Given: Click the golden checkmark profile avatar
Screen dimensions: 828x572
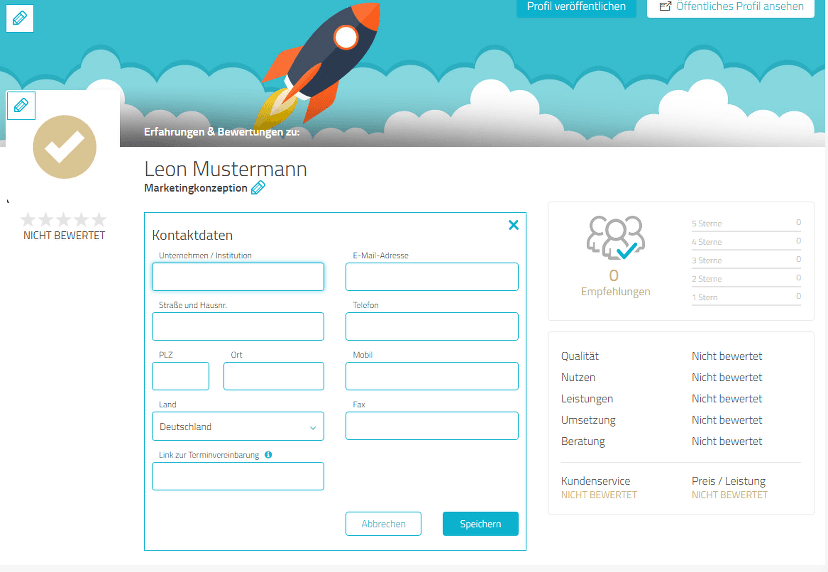Looking at the screenshot, I should coord(65,147).
